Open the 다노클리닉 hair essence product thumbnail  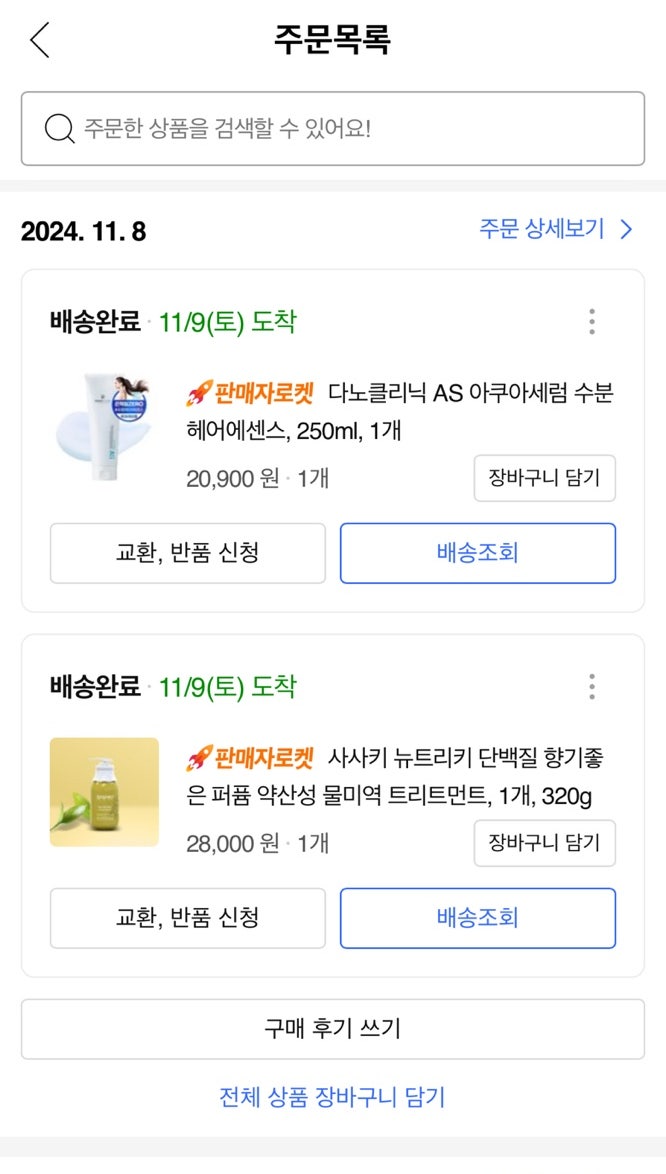pos(104,427)
